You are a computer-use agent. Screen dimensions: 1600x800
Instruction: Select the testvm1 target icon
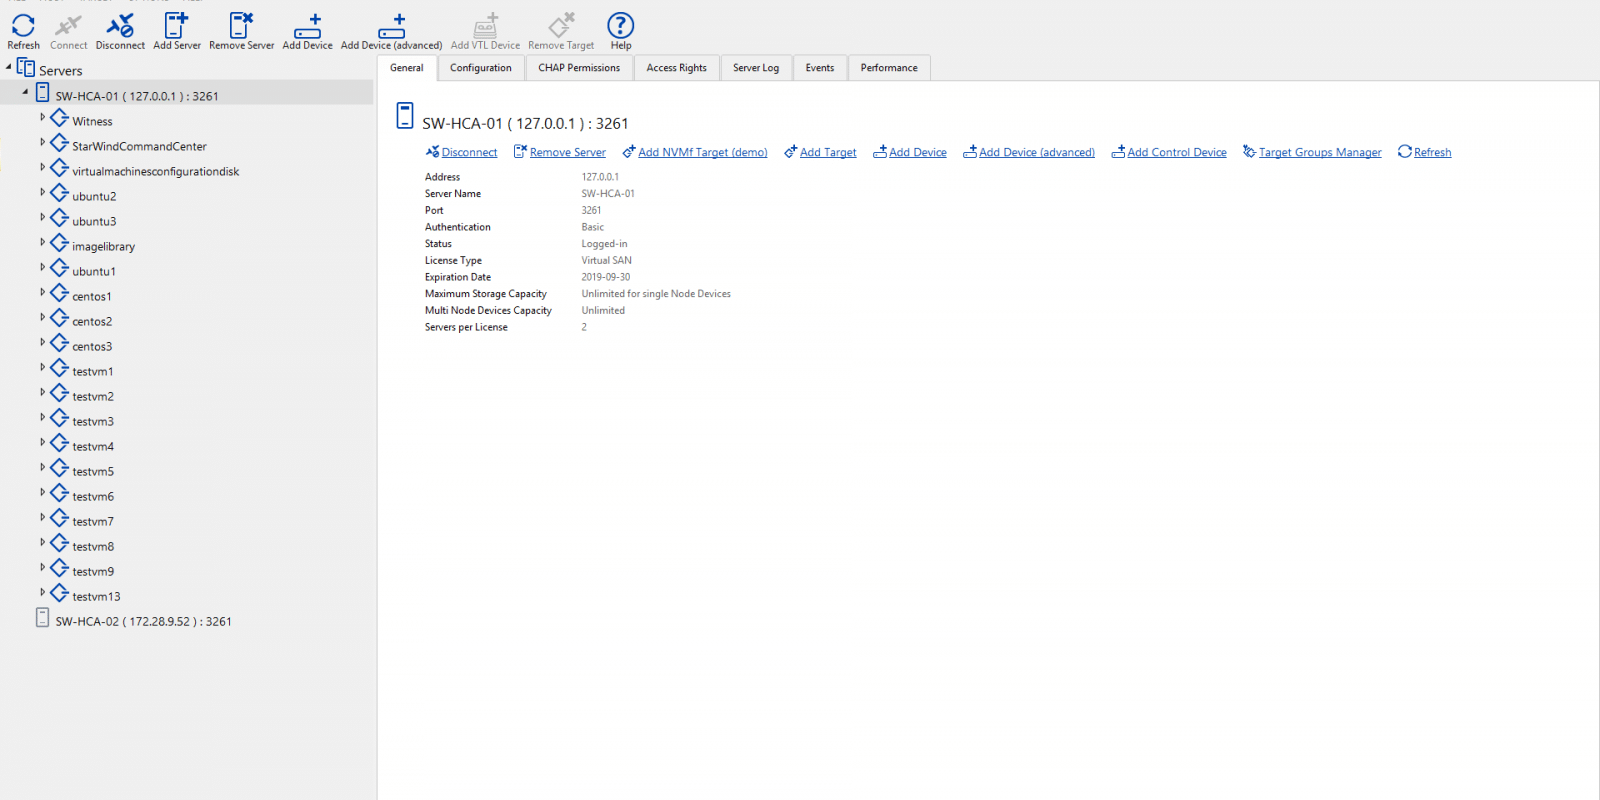[x=60, y=368]
